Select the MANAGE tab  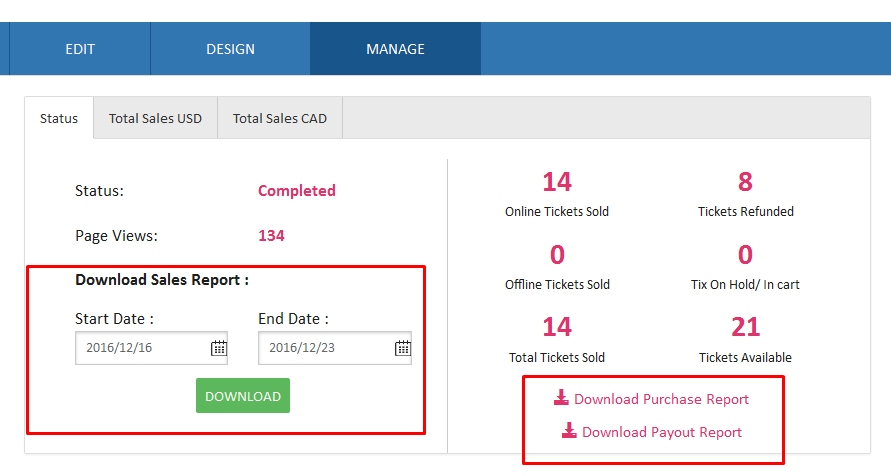[x=395, y=49]
